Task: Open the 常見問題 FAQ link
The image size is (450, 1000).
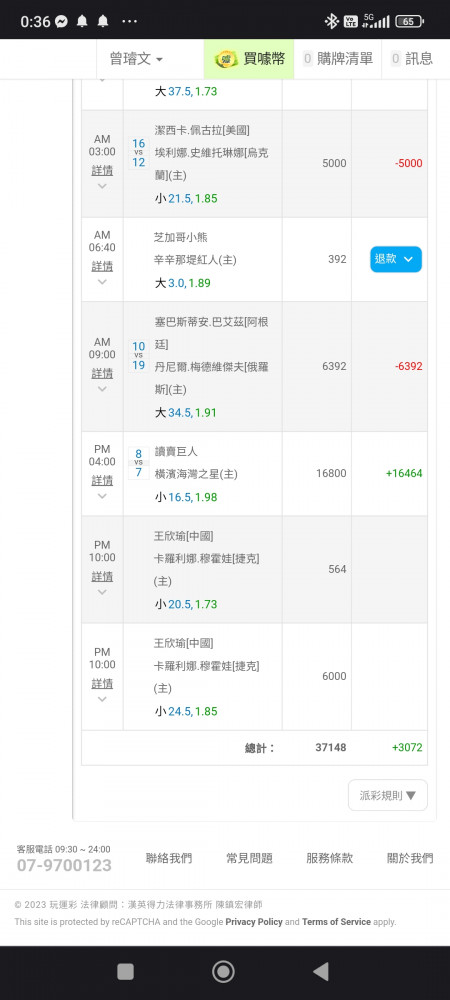Action: pos(249,858)
